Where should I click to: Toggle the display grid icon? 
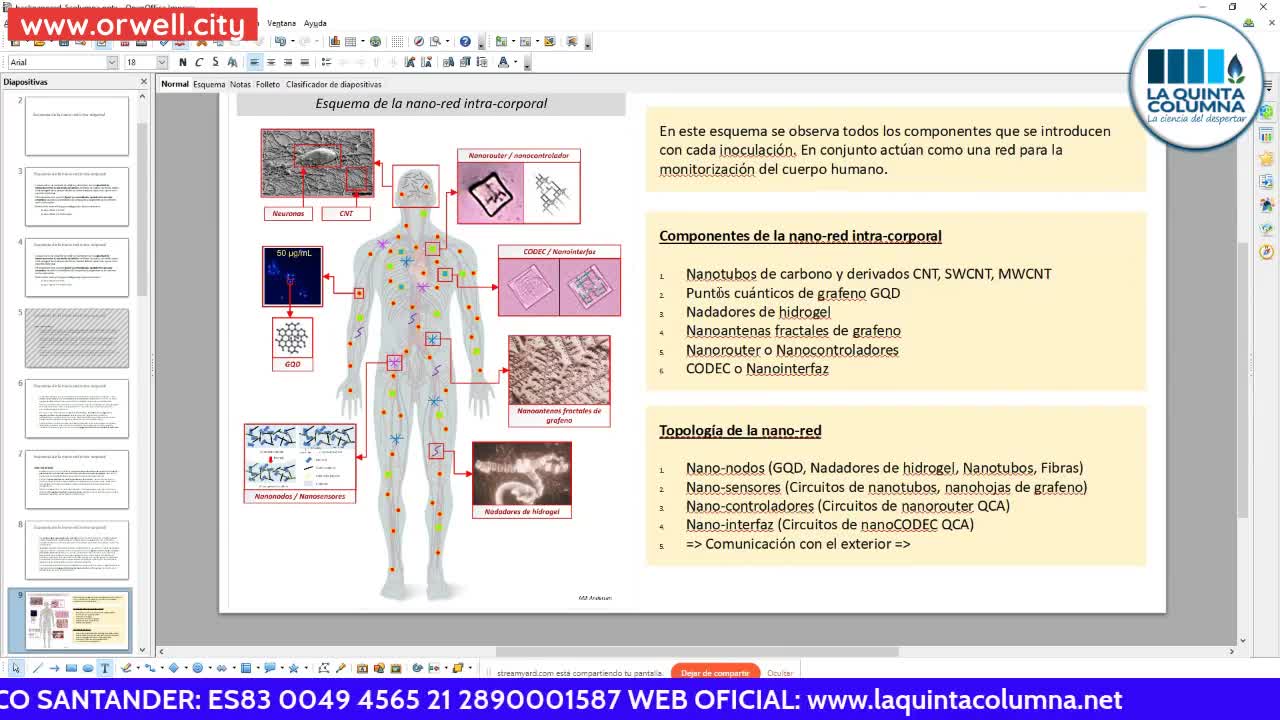[397, 41]
